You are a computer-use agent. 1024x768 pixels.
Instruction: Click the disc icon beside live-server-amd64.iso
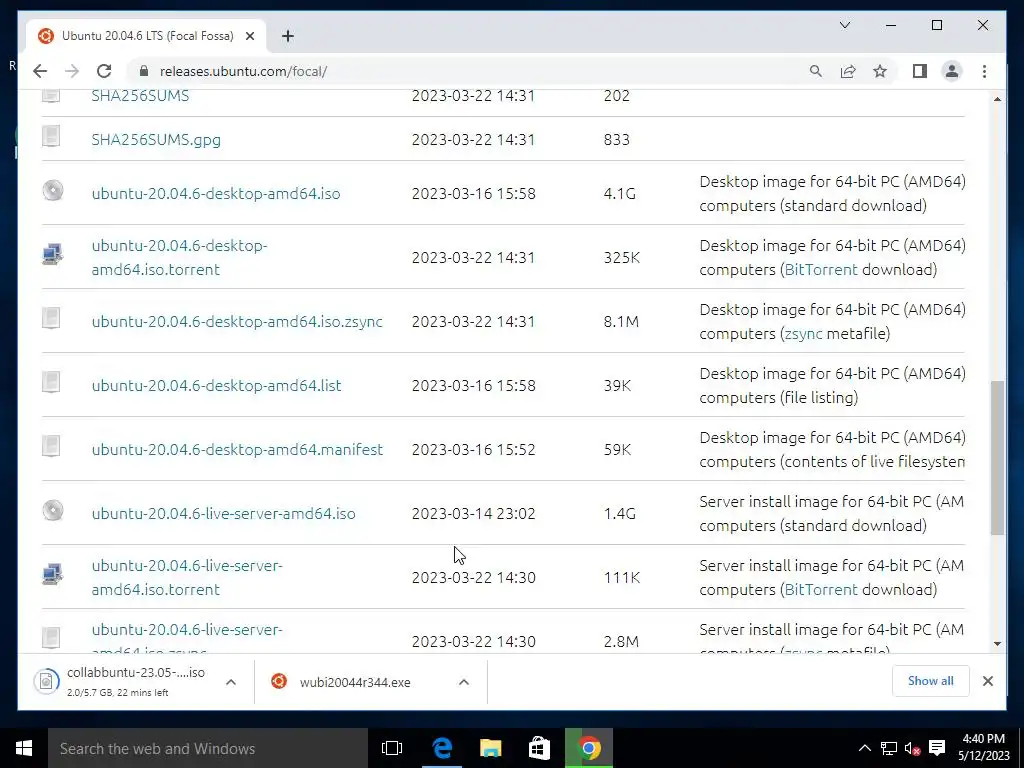(53, 510)
